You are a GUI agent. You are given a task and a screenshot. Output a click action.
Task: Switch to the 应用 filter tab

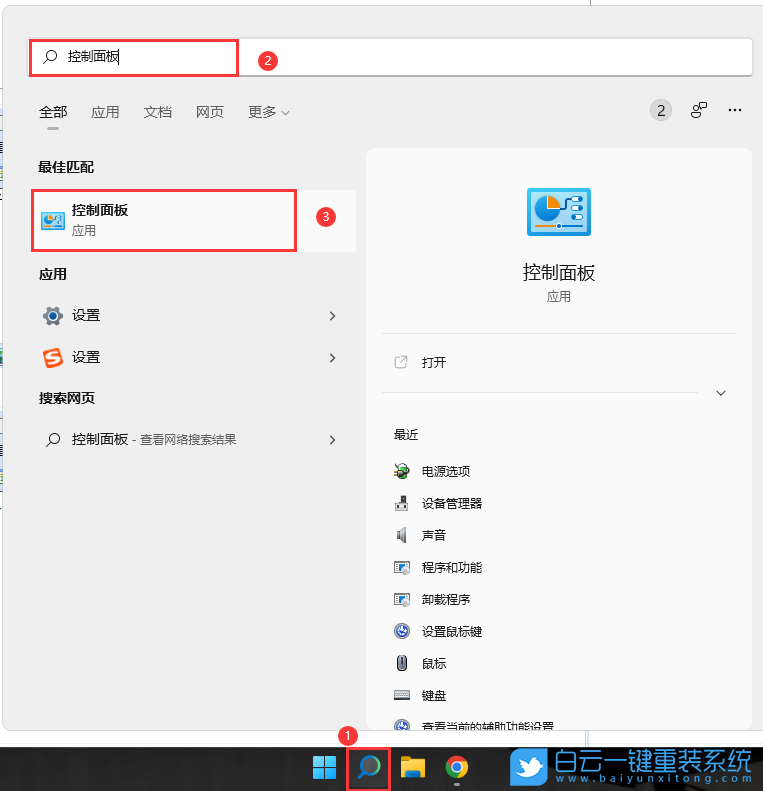(x=105, y=112)
